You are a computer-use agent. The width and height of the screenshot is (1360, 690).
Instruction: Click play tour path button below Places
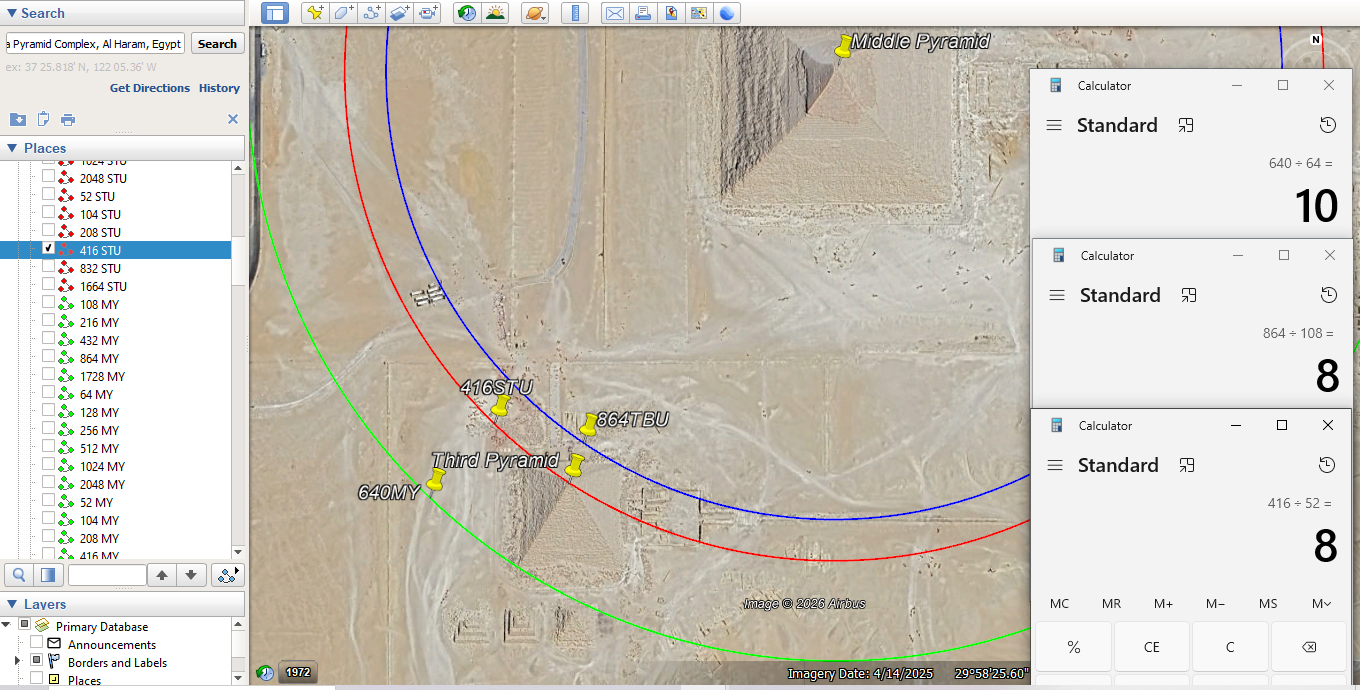[x=229, y=575]
